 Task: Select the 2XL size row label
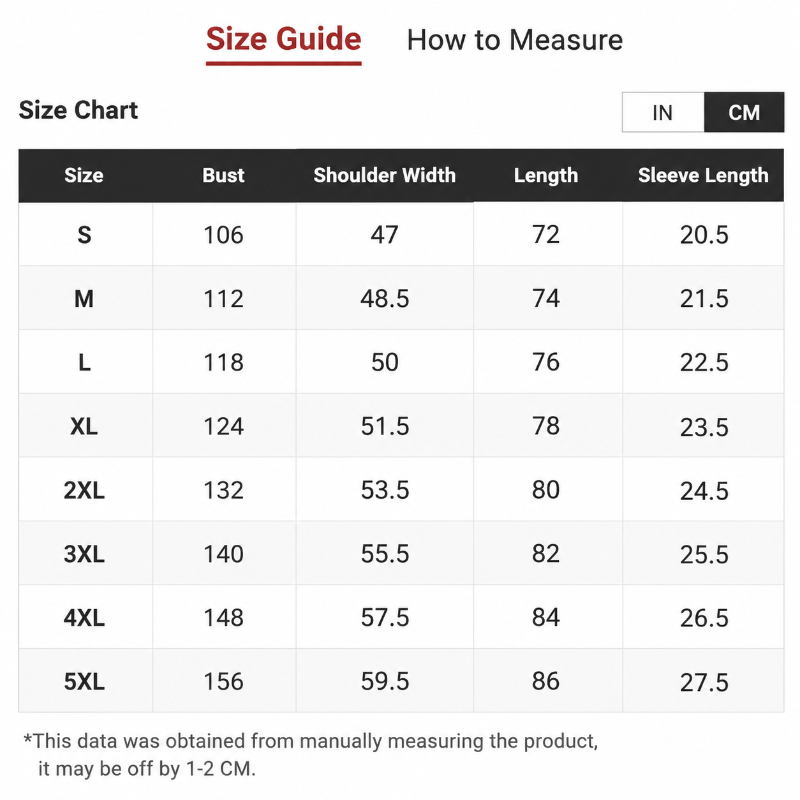click(84, 490)
